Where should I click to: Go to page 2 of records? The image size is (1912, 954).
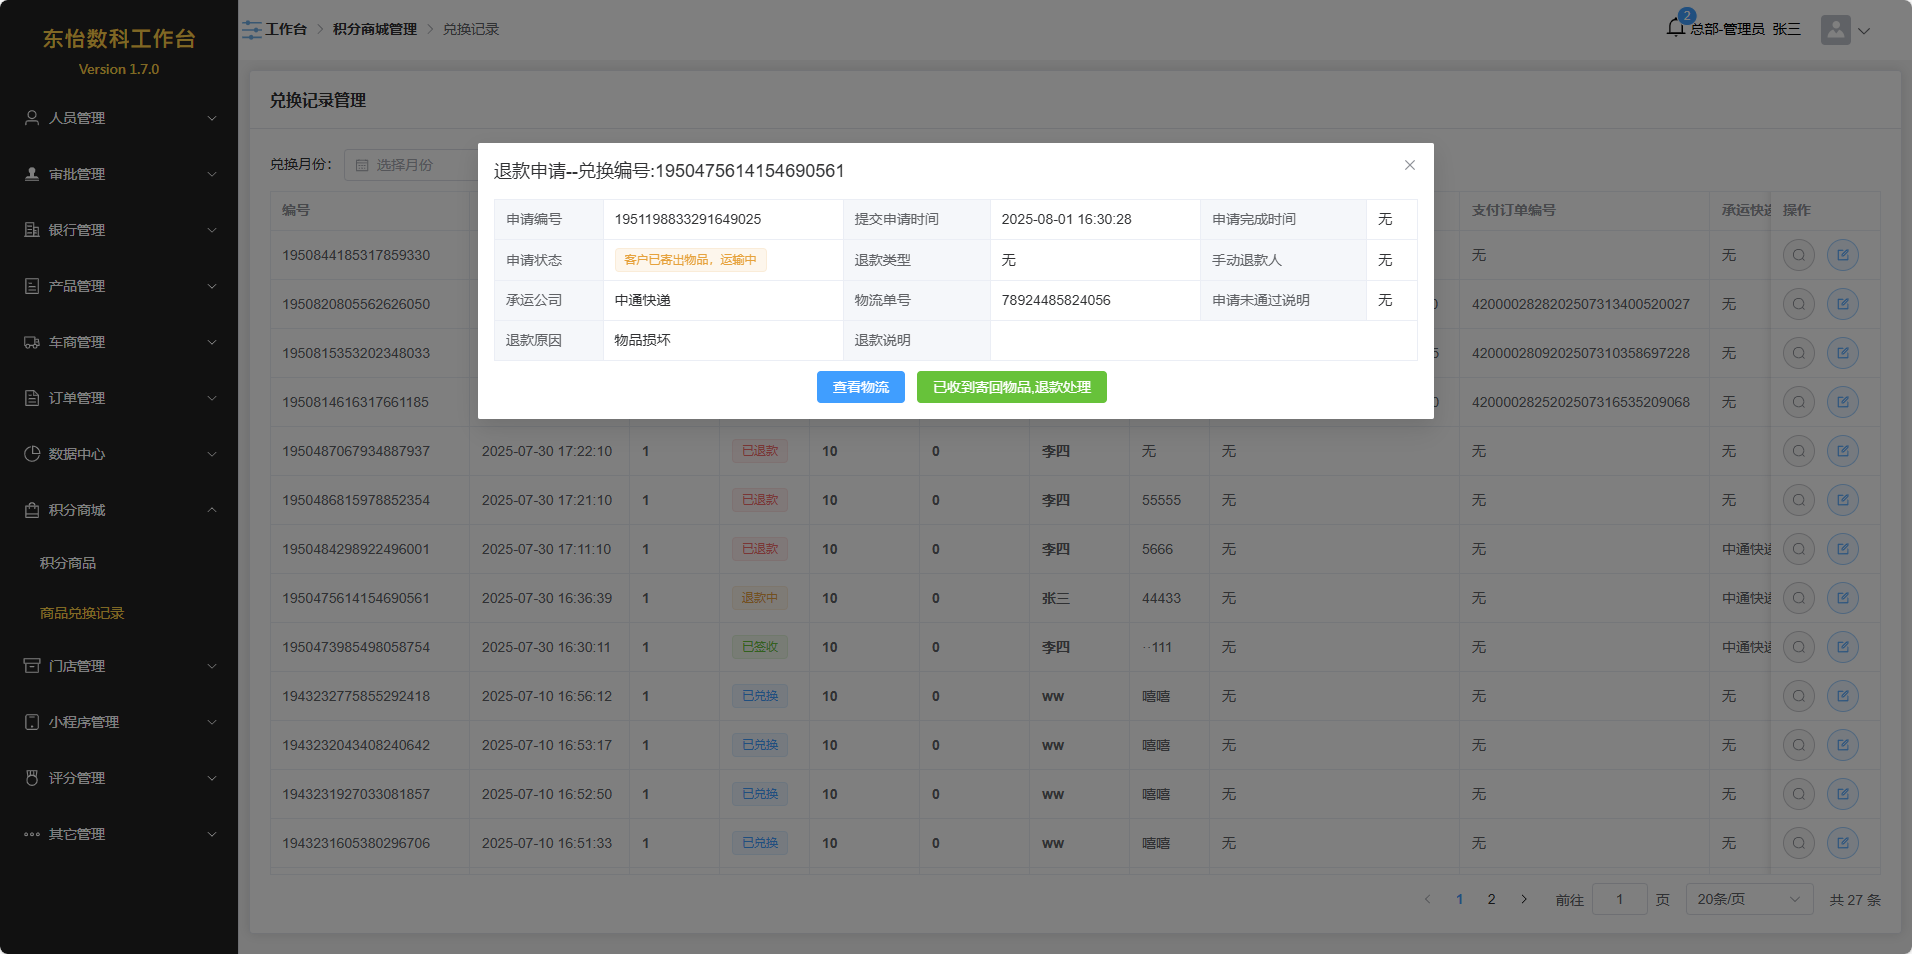(1491, 899)
